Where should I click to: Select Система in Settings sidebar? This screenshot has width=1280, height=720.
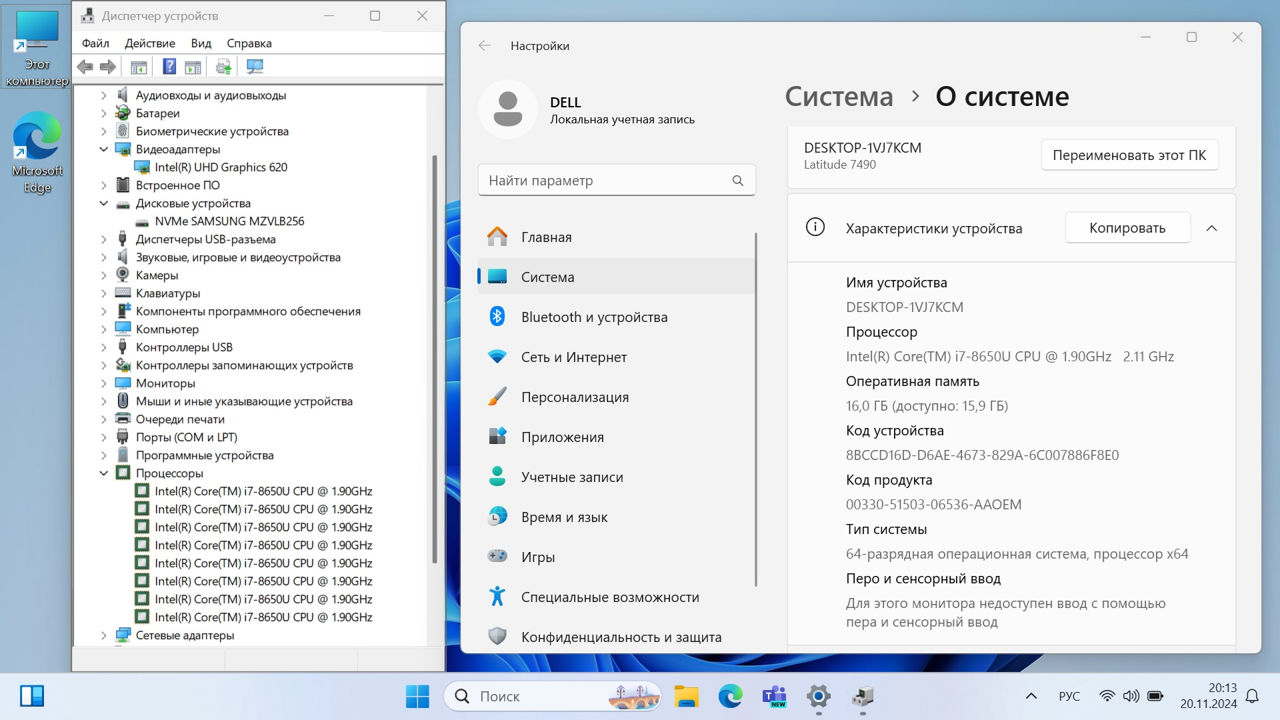point(616,277)
